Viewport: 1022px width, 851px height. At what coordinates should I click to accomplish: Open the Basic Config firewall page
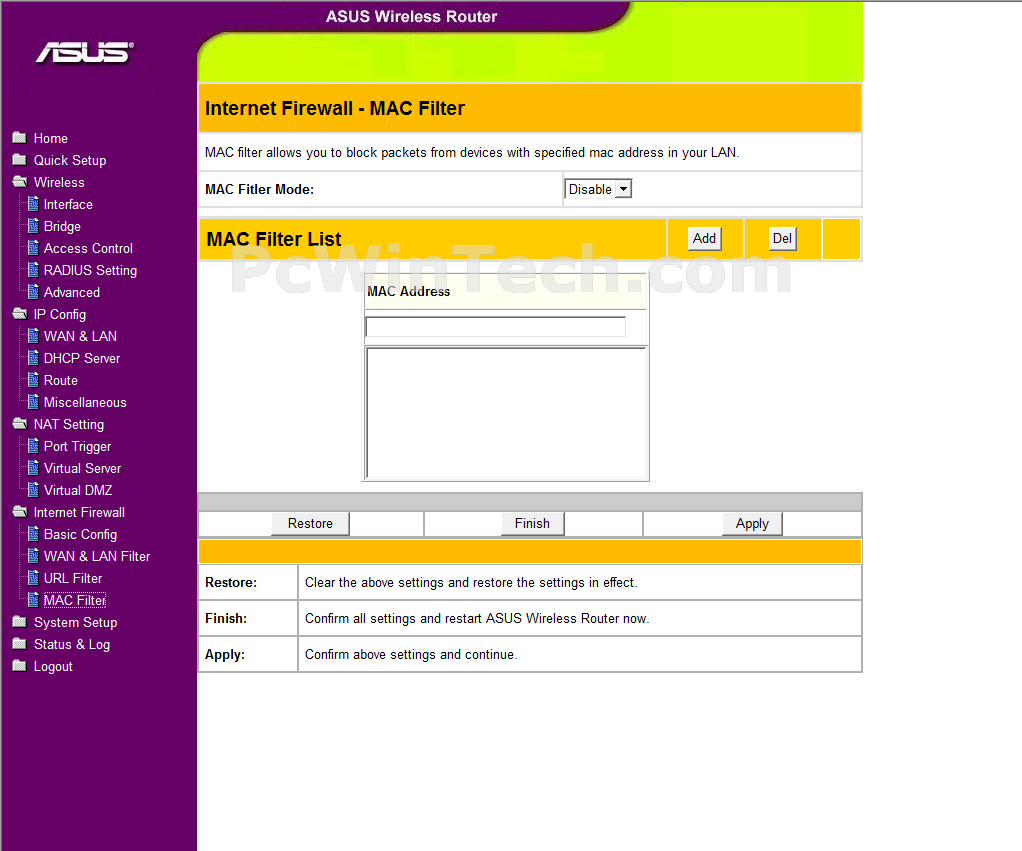pyautogui.click(x=81, y=535)
